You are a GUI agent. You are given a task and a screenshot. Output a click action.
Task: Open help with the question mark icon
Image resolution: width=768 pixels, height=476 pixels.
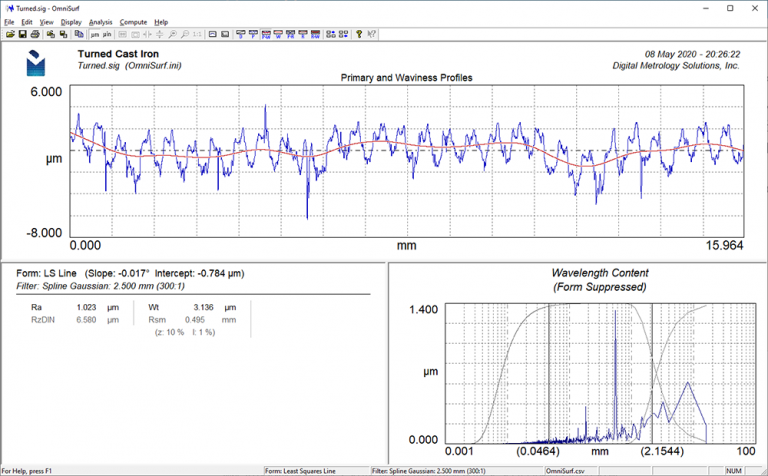click(359, 34)
